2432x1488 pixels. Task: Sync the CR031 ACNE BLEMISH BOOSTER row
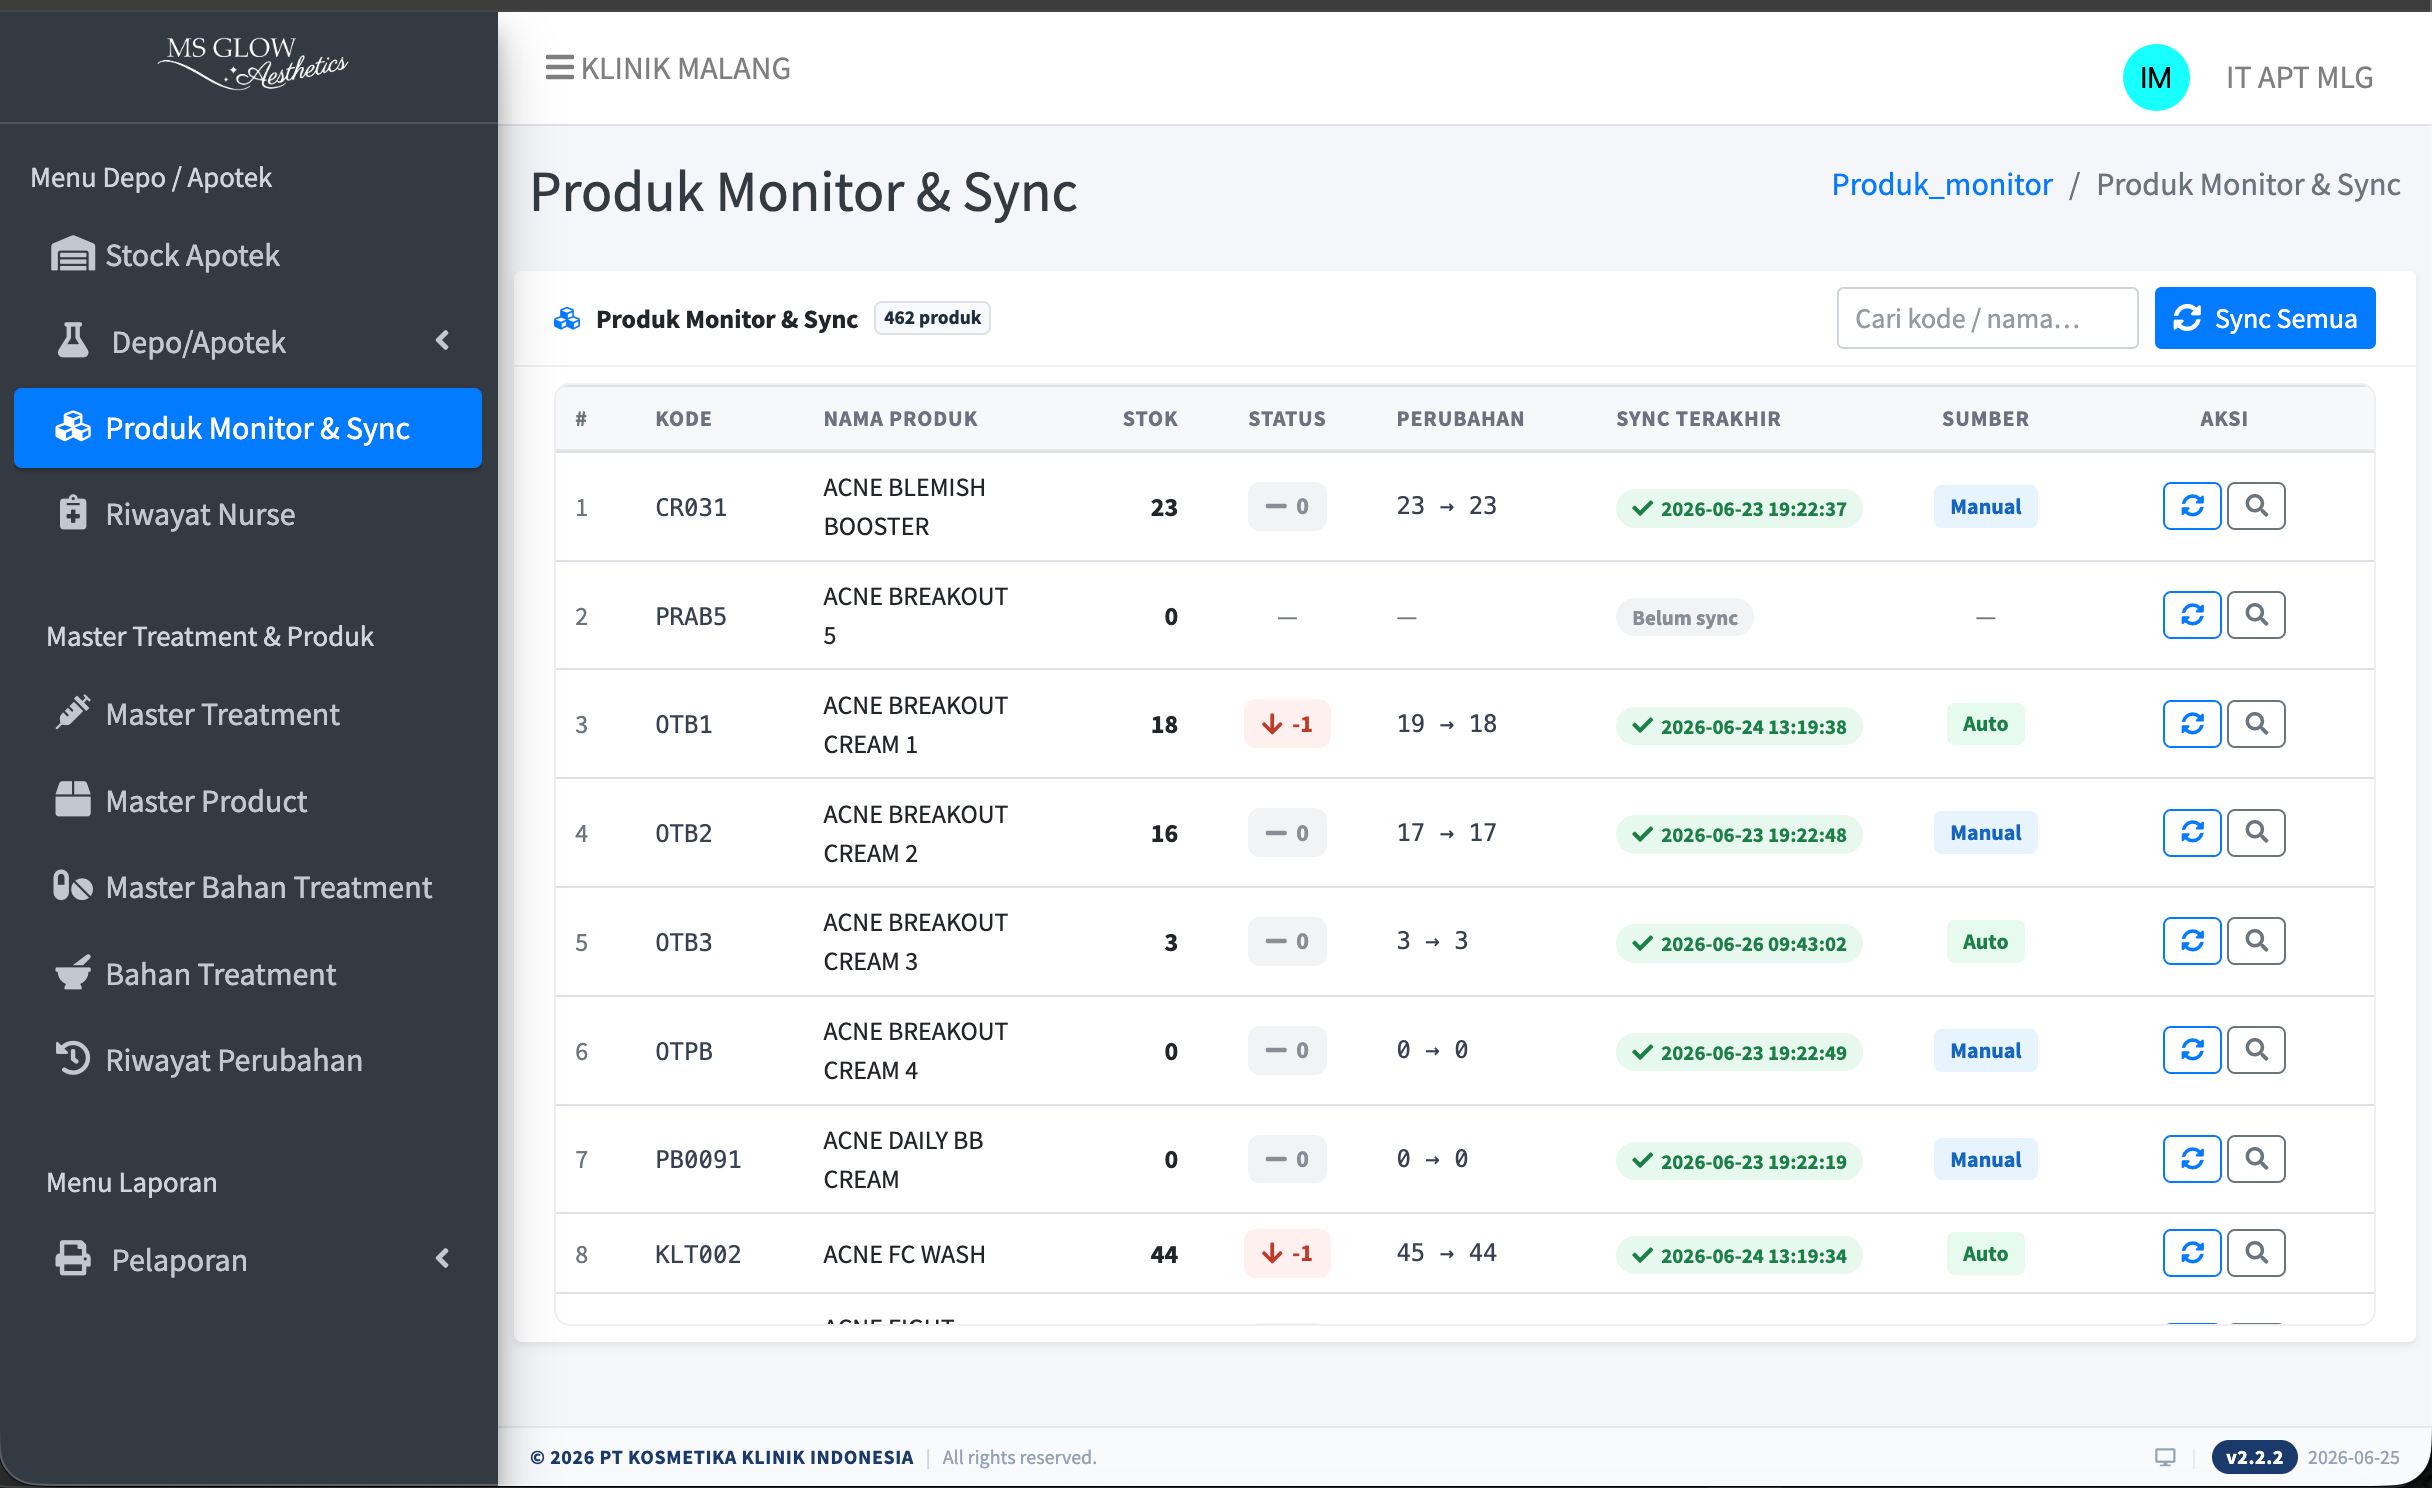click(2191, 506)
